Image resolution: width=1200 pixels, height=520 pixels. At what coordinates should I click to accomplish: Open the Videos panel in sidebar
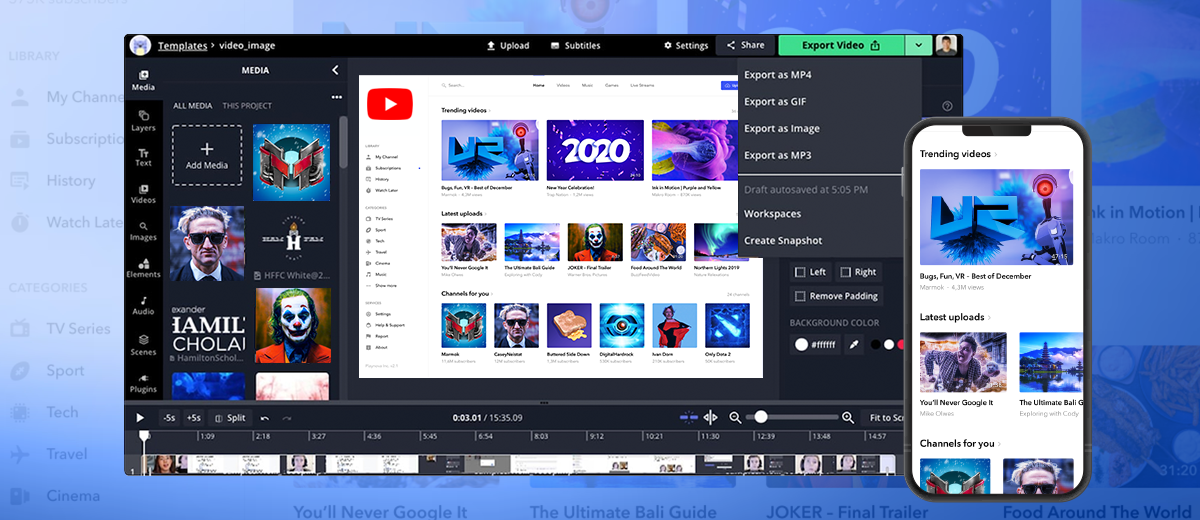coord(143,194)
